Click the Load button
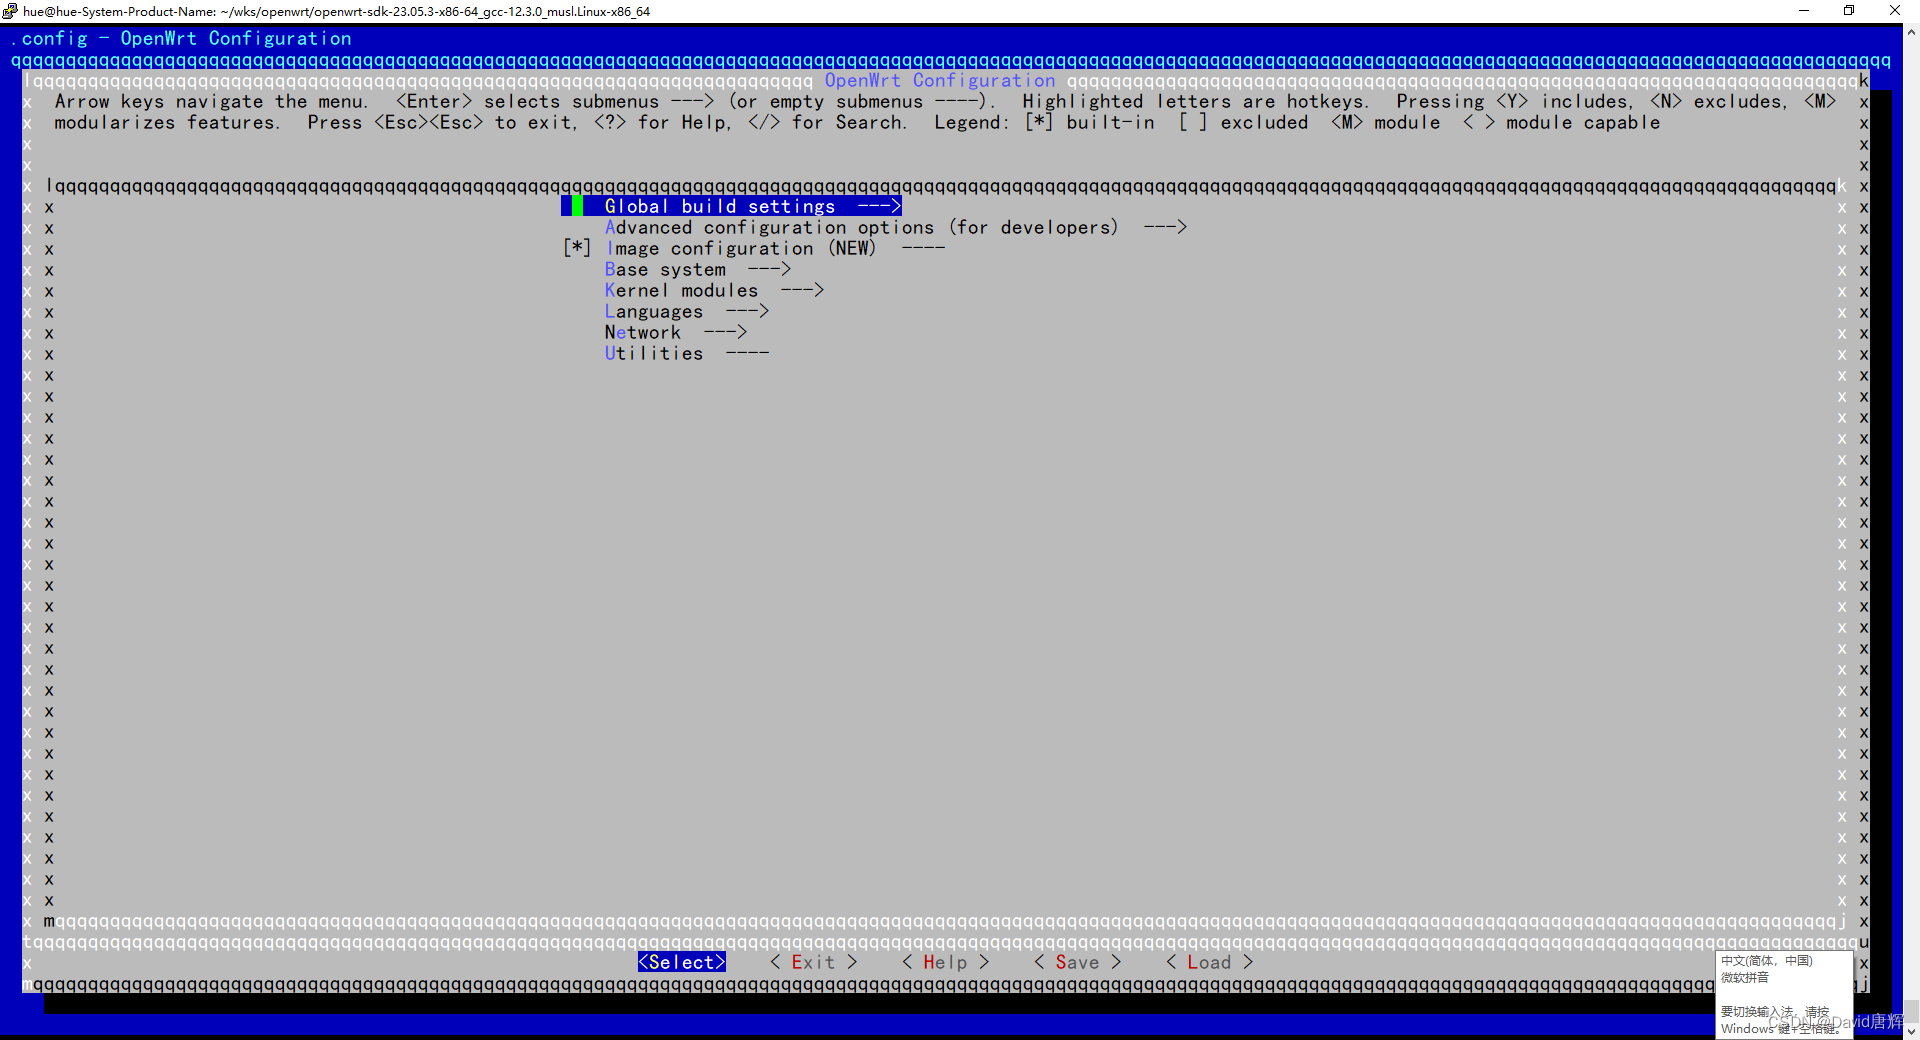Screen dimensions: 1920x1040 pos(1210,962)
